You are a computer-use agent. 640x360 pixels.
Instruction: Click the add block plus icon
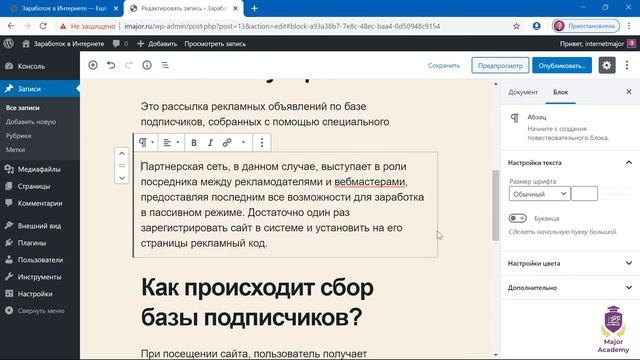pyautogui.click(x=93, y=65)
